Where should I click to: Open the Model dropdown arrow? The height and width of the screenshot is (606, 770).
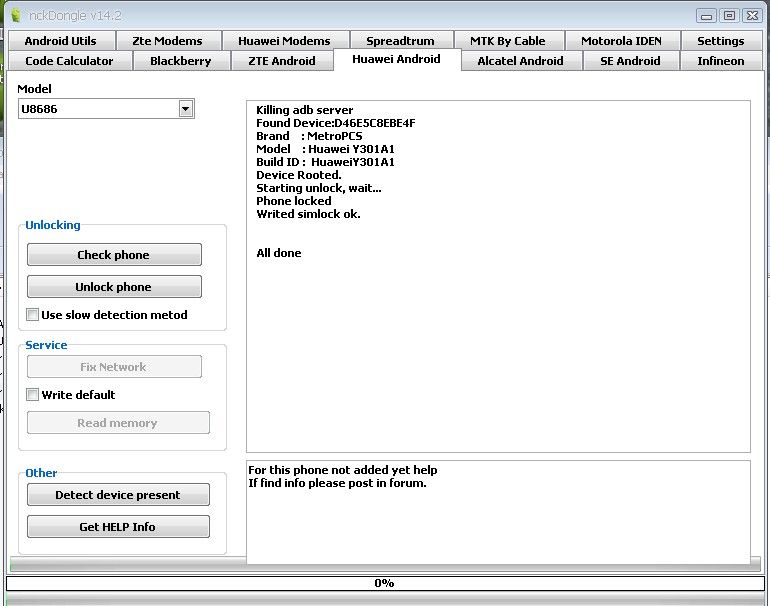[x=186, y=109]
